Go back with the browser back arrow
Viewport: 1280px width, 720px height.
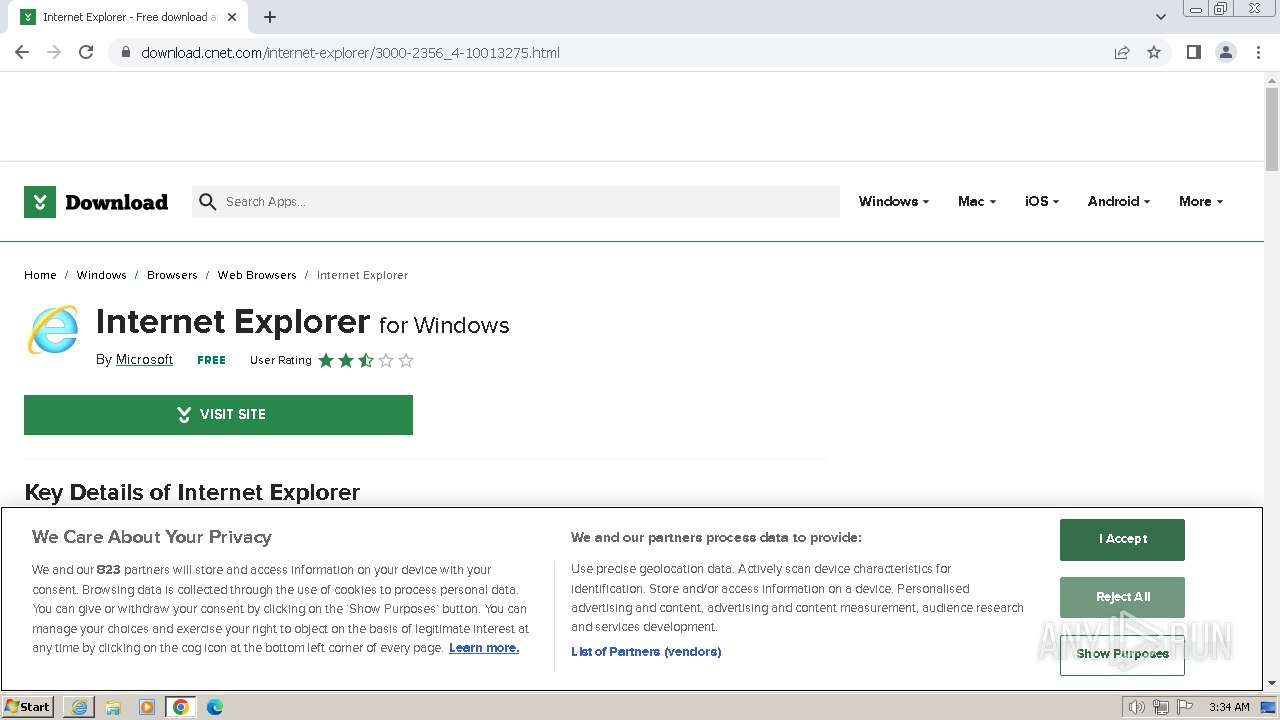22,52
